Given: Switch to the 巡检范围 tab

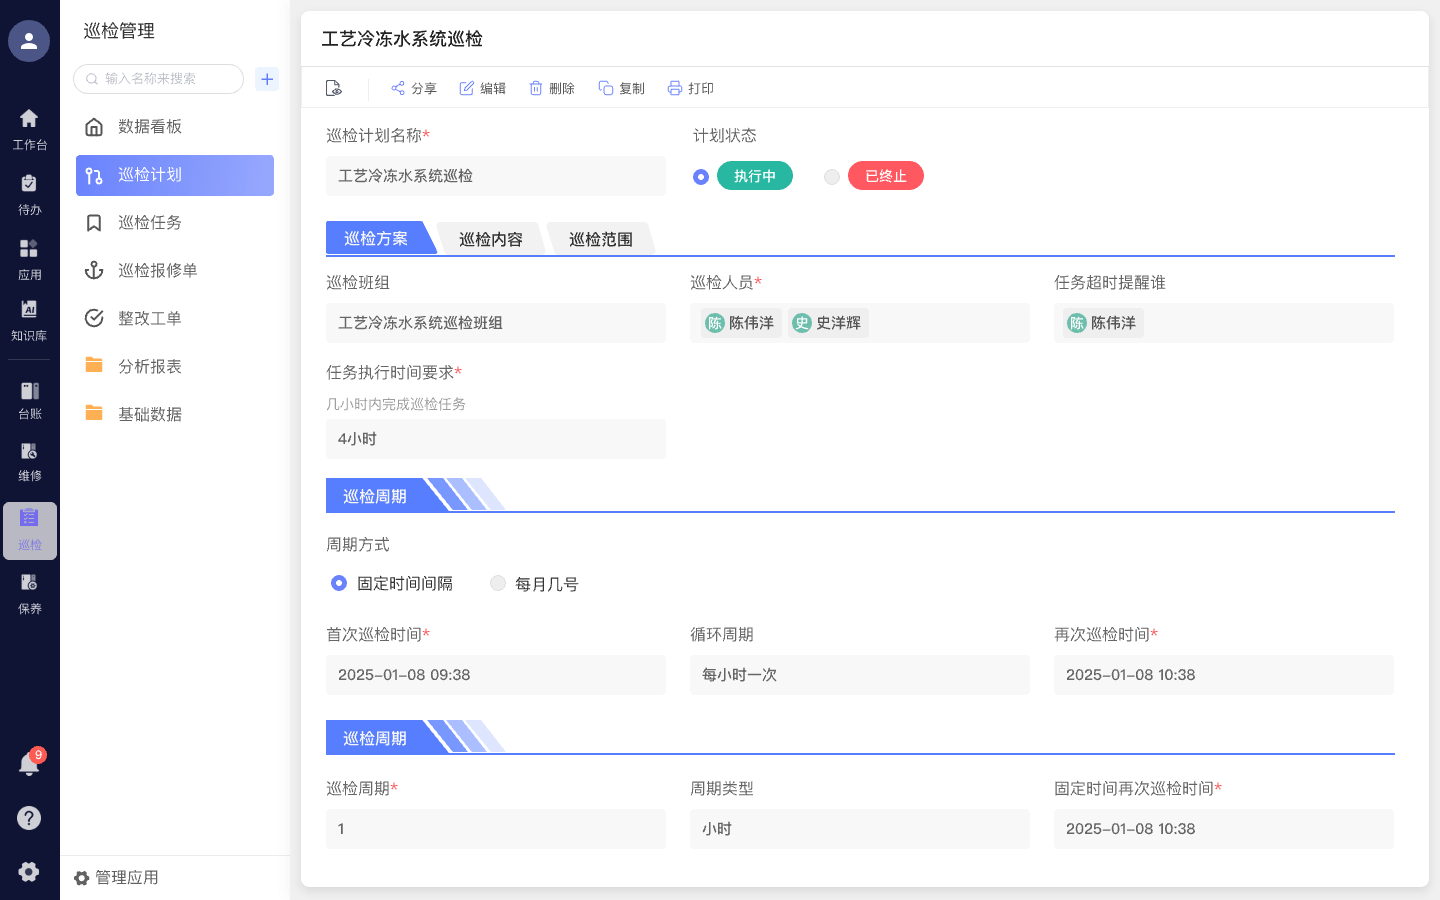Looking at the screenshot, I should point(601,238).
